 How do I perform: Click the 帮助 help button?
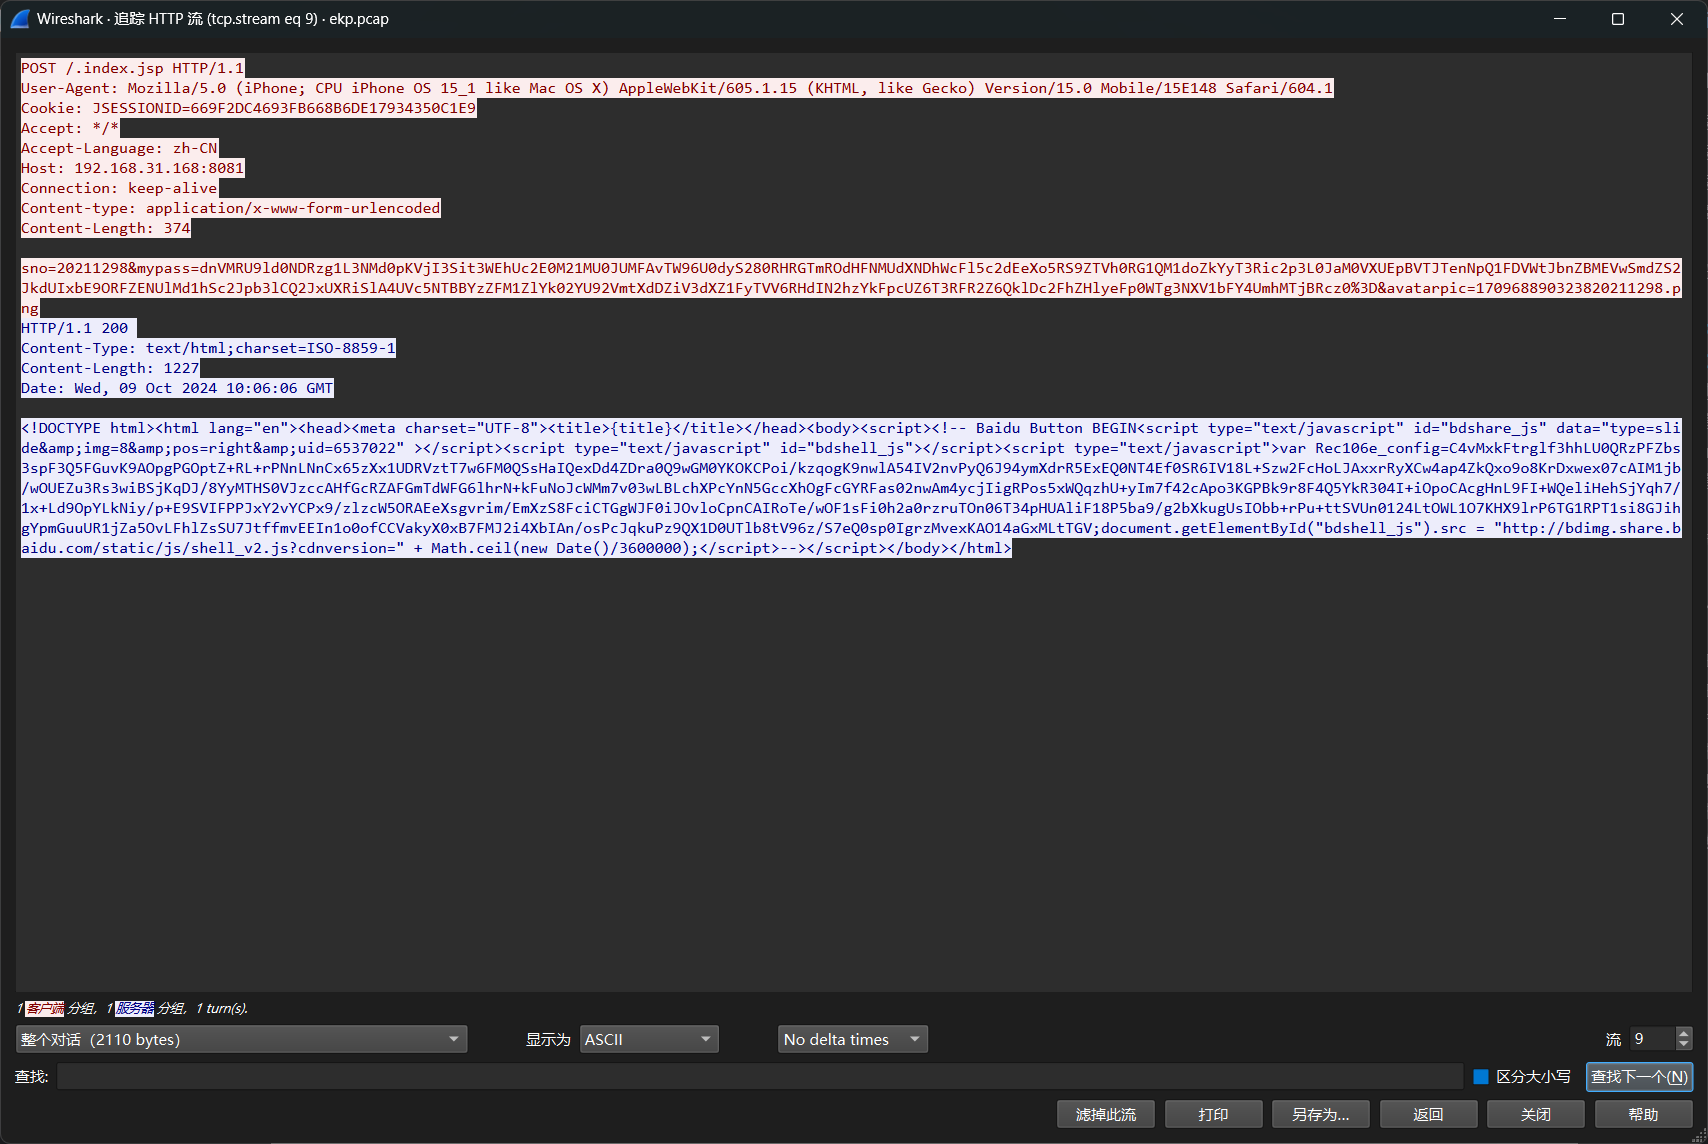[x=1643, y=1114]
